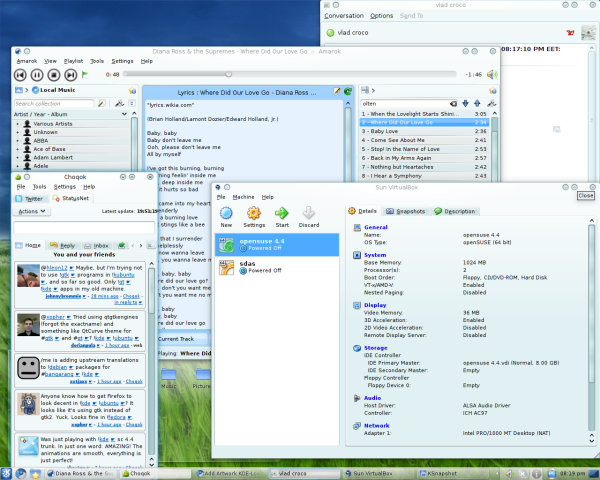The image size is (600, 480).
Task: Expand the Ace of Base artist entry
Action: point(18,149)
